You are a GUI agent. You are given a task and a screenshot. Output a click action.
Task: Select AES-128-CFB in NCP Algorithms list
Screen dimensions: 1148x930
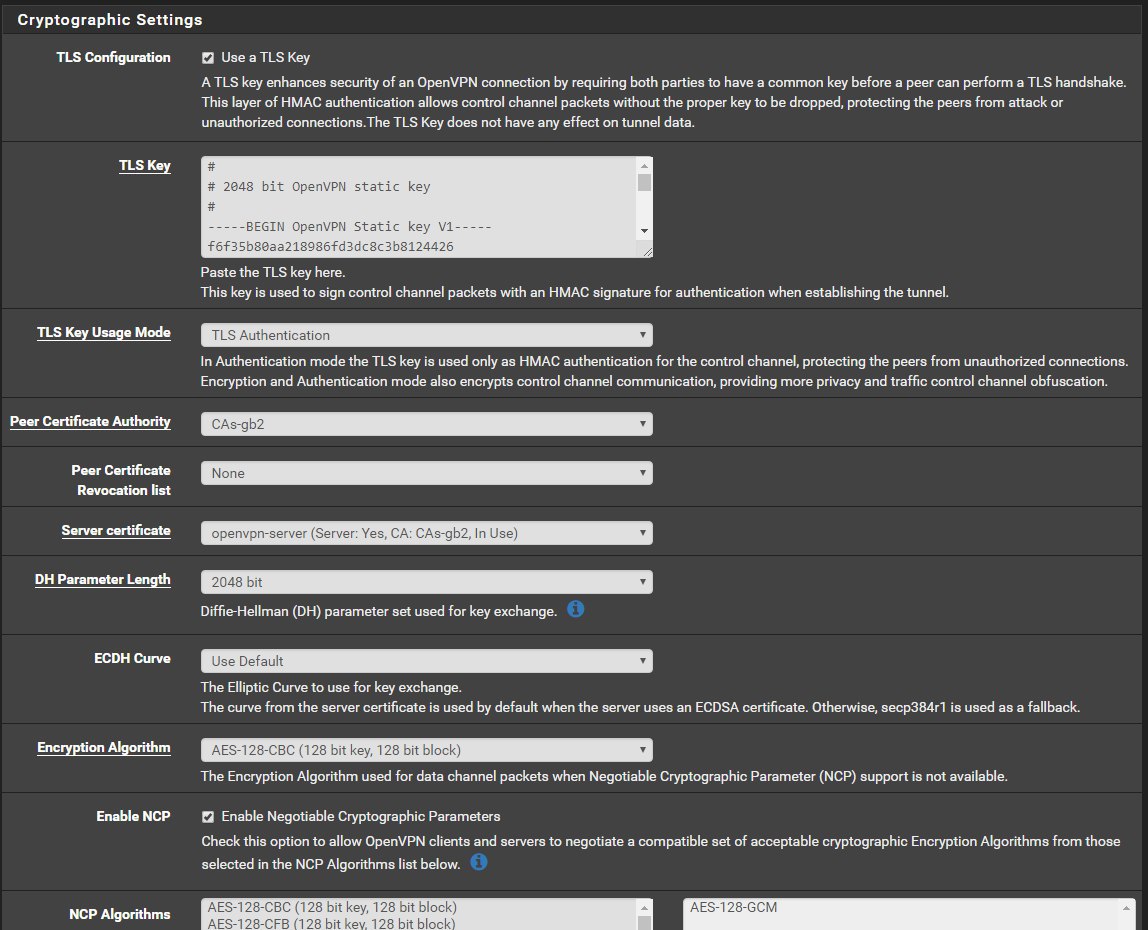coord(331,923)
